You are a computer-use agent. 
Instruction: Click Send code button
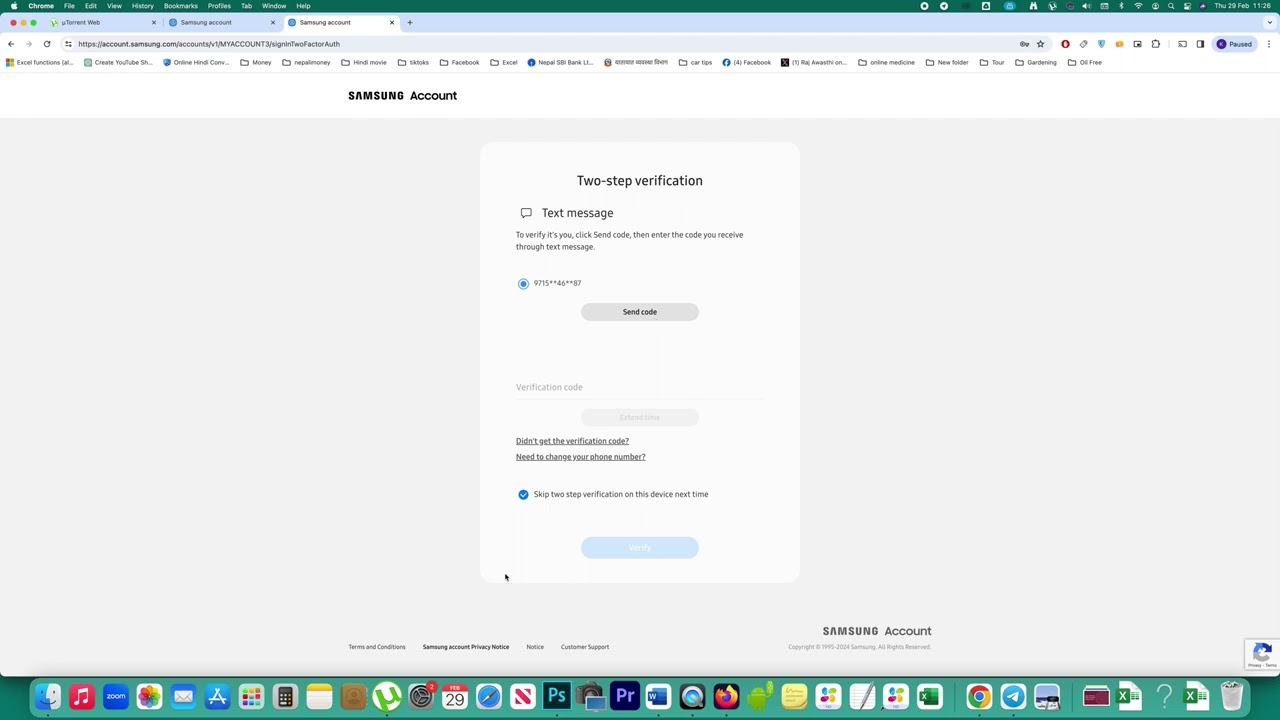(x=639, y=311)
